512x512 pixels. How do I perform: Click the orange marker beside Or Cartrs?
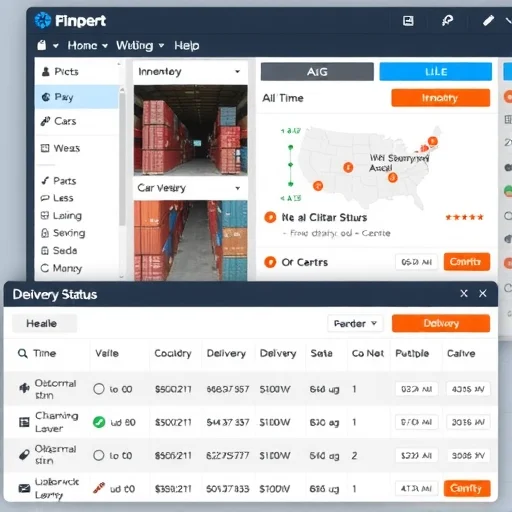coord(270,262)
